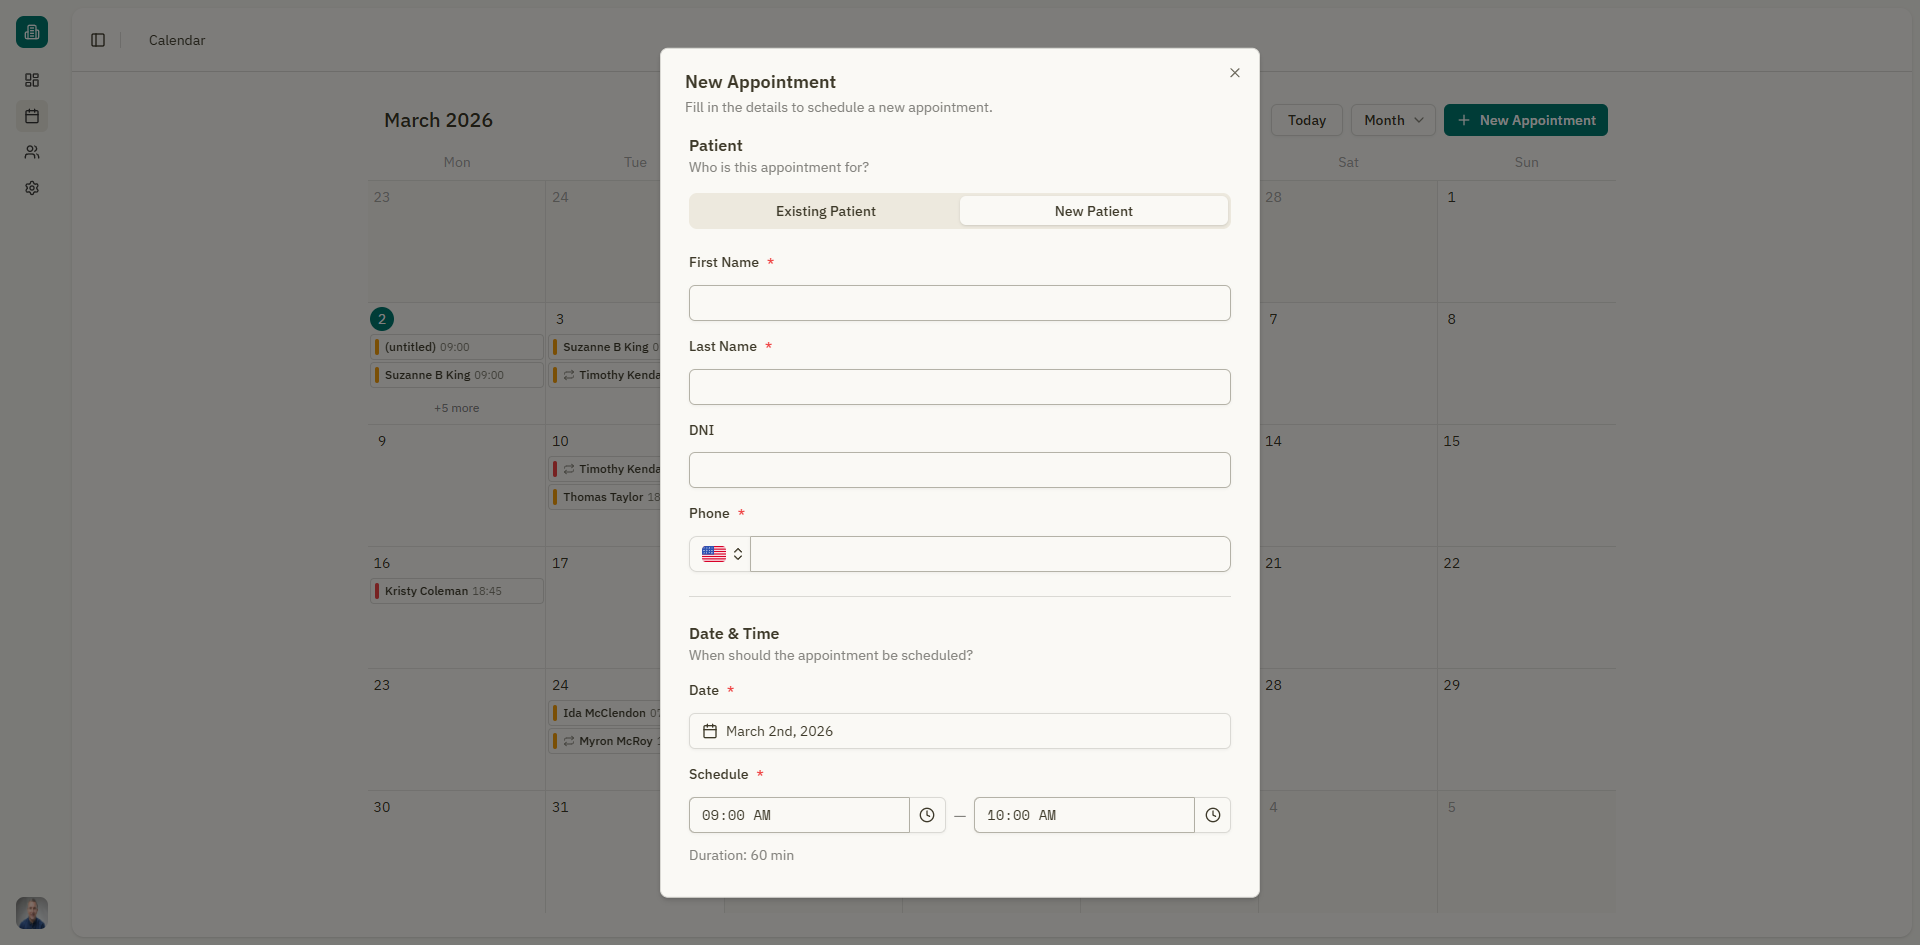The height and width of the screenshot is (945, 1920).
Task: Click the First Name input field
Action: [959, 303]
